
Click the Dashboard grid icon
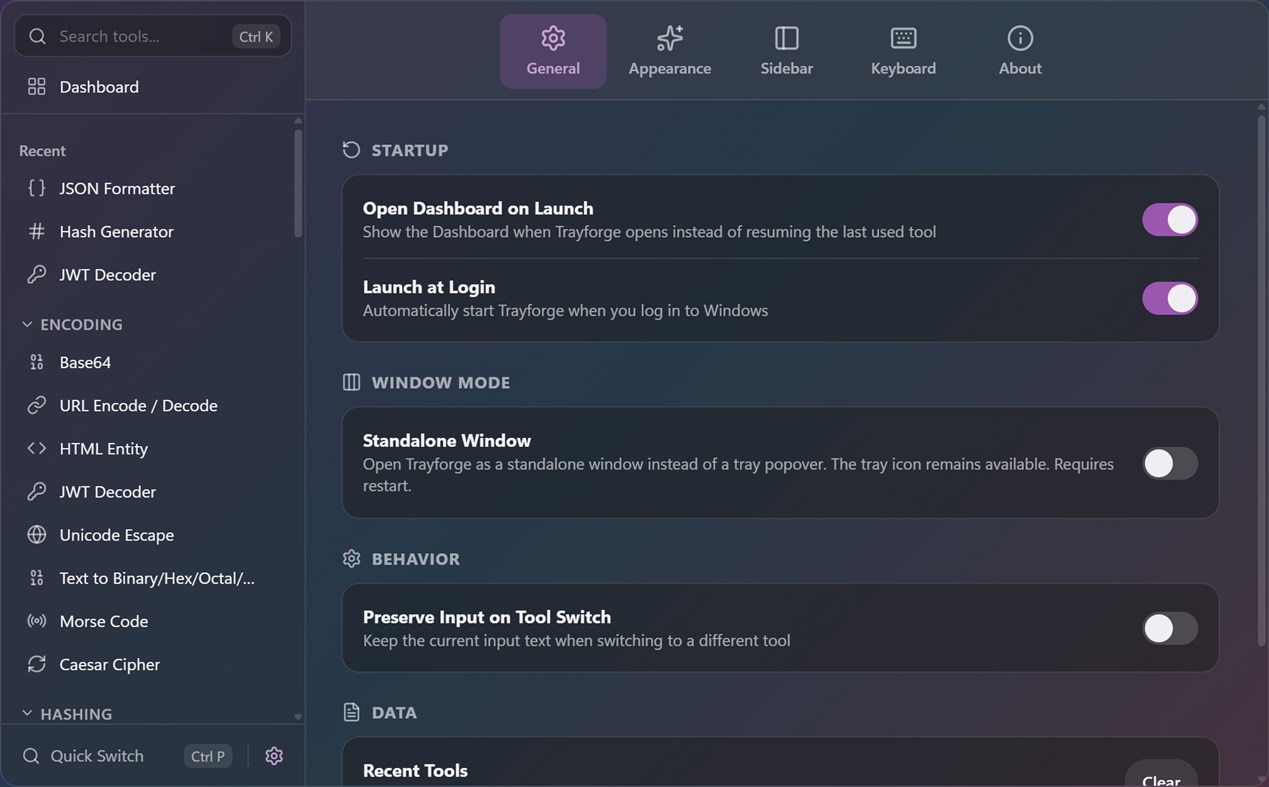pyautogui.click(x=37, y=87)
